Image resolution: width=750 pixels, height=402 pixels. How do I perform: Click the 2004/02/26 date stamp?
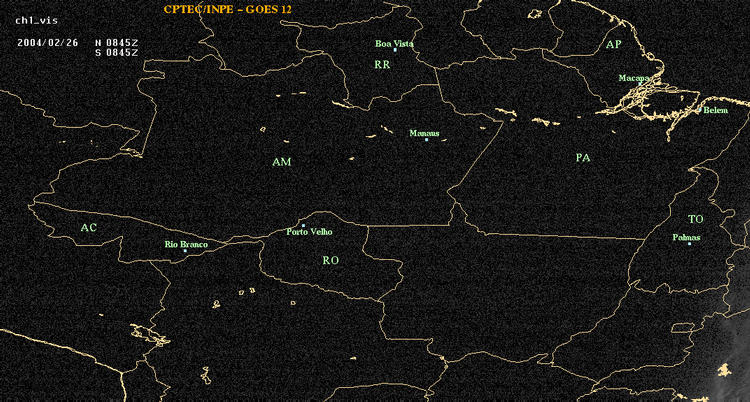(48, 42)
